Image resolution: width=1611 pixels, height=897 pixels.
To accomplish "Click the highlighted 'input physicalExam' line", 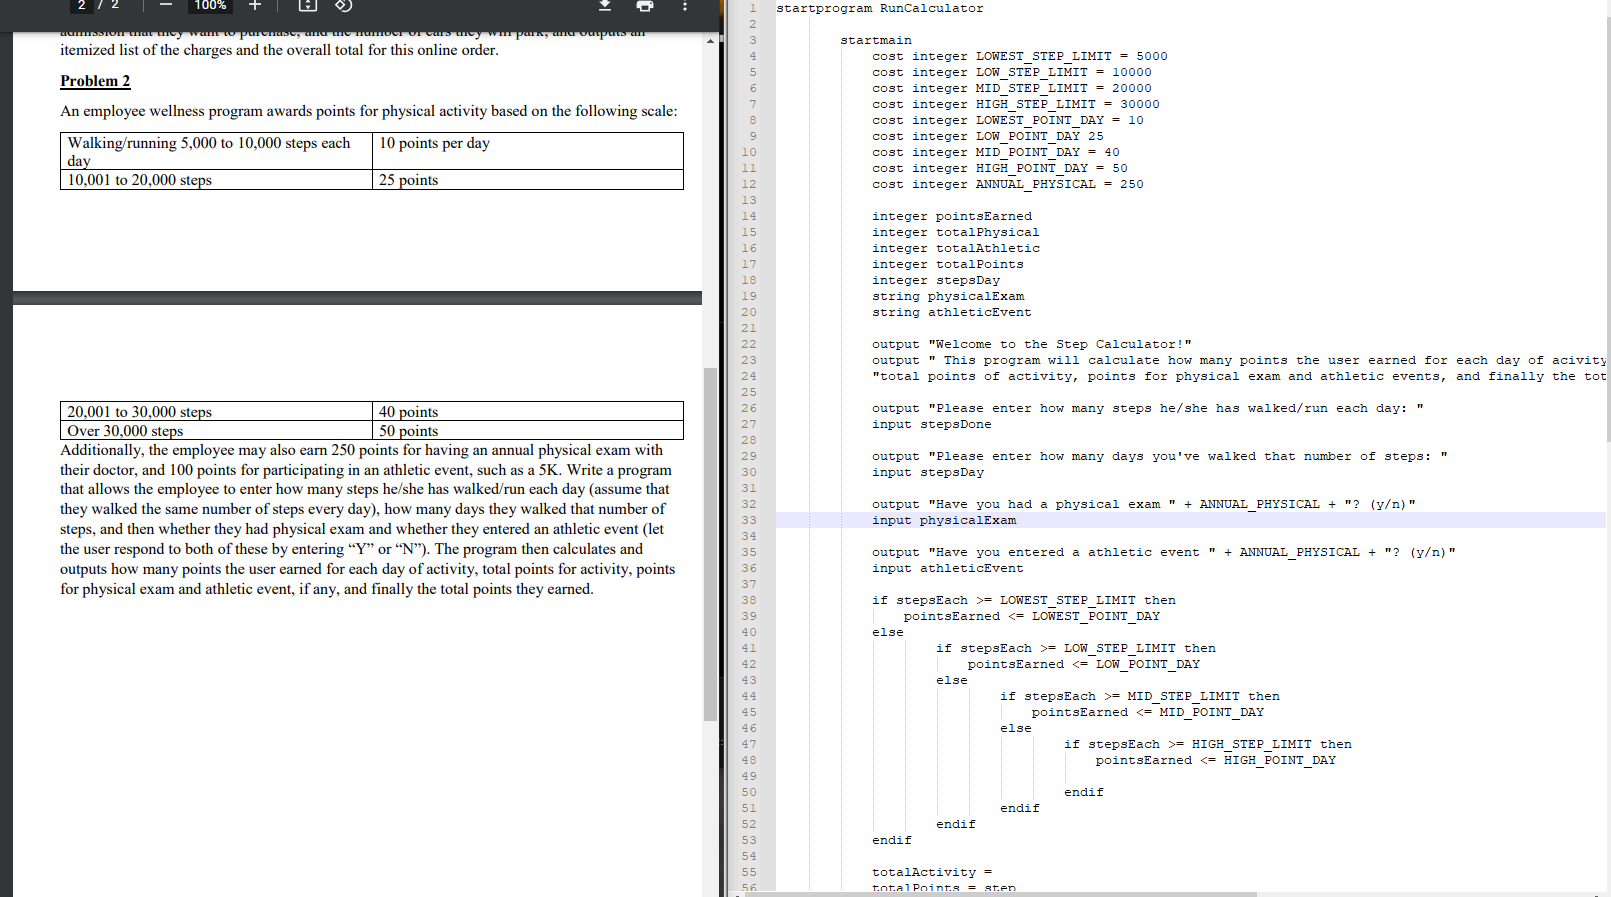I will tap(944, 520).
